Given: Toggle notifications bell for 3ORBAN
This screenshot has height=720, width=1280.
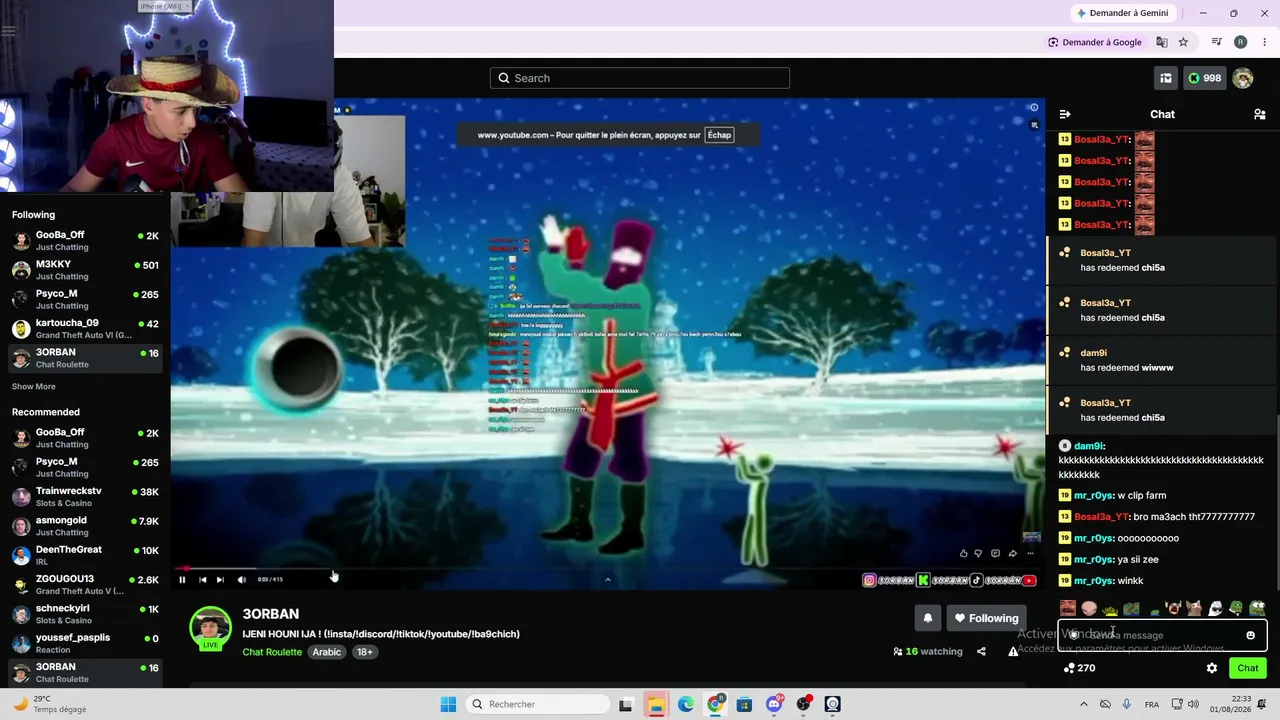Looking at the screenshot, I should pos(927,618).
